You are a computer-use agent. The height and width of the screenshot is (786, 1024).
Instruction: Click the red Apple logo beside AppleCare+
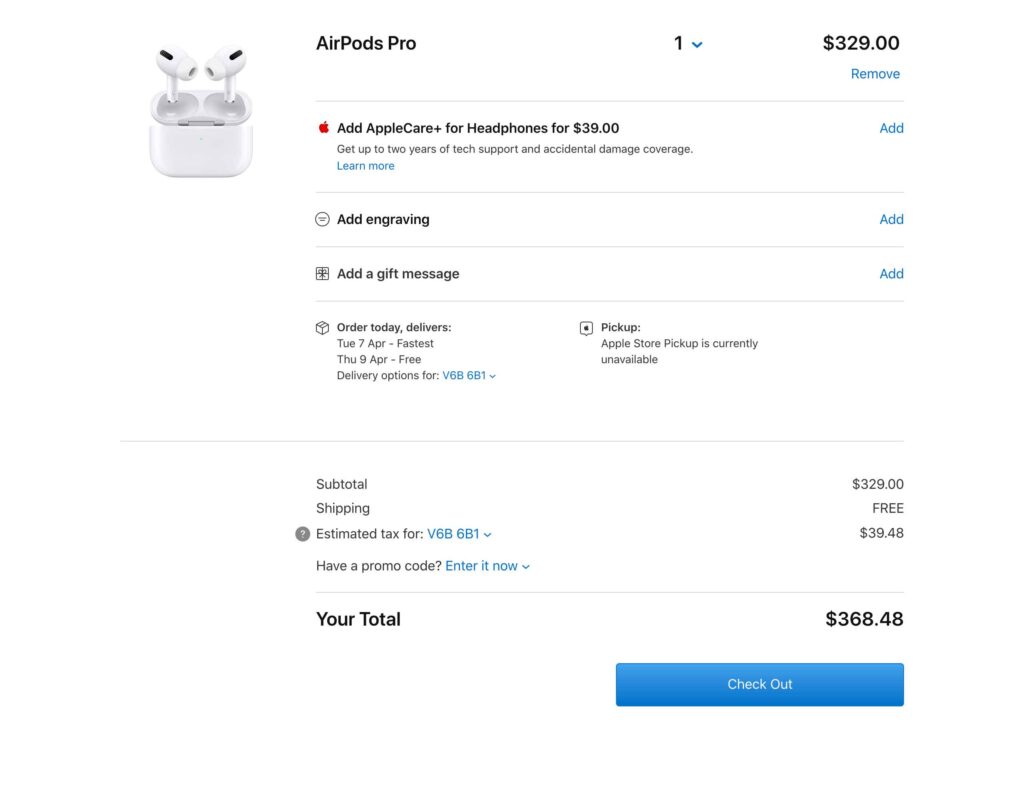pos(324,128)
